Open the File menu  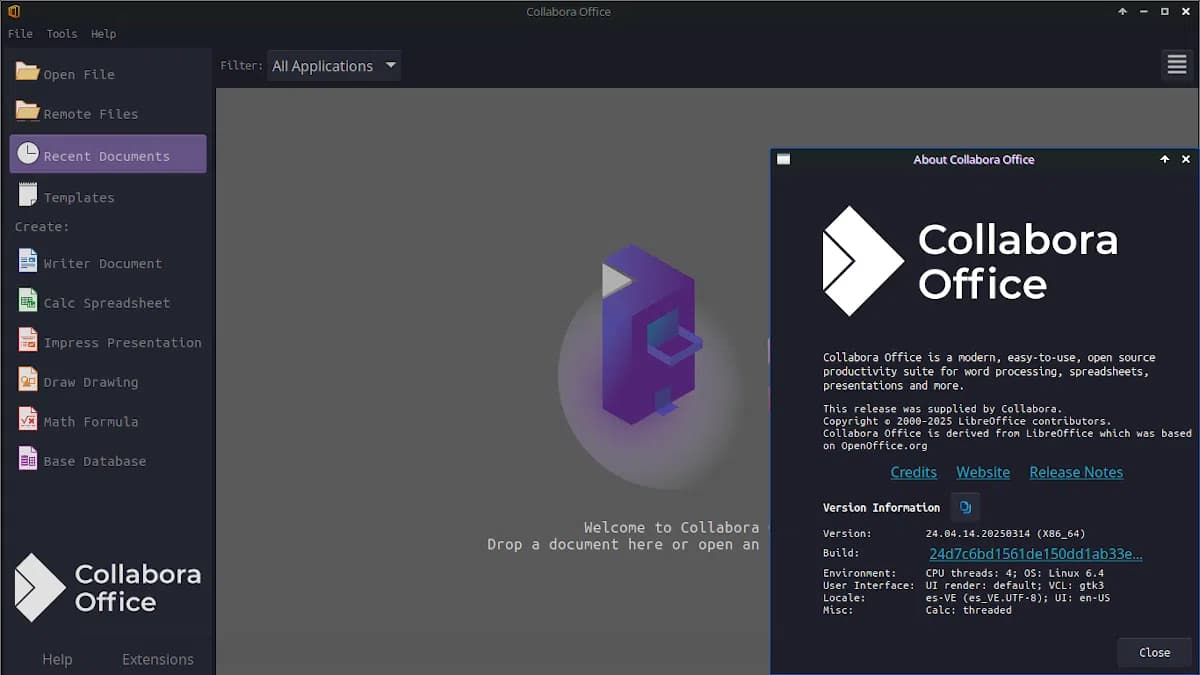[20, 33]
